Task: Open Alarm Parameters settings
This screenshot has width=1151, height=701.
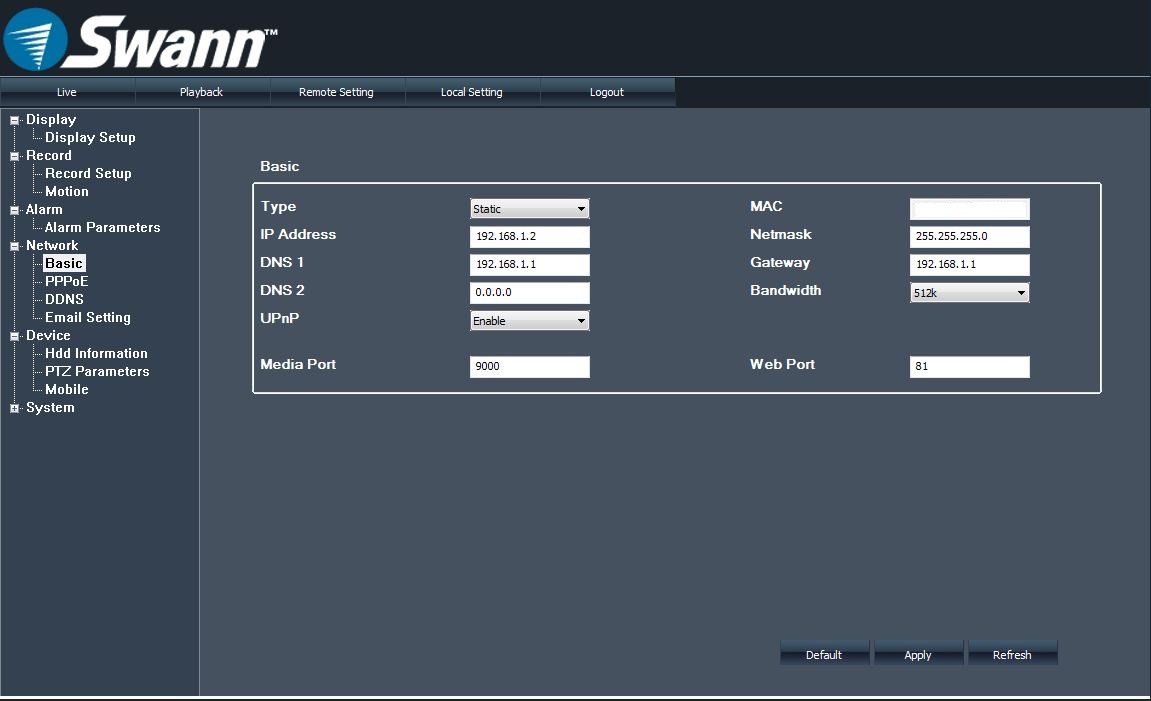Action: 102,227
